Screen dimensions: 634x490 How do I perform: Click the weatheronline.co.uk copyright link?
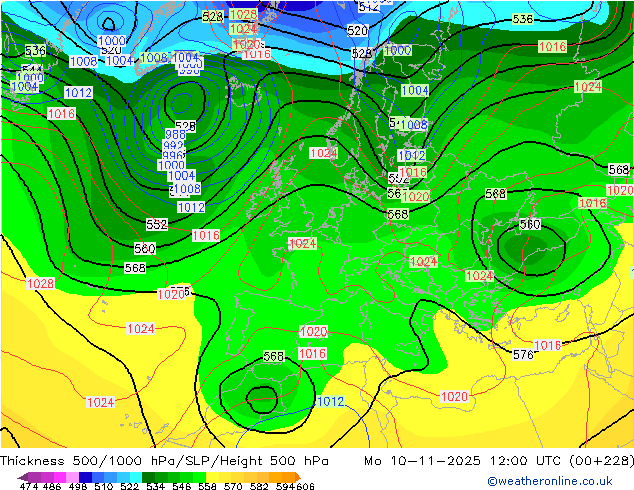[549, 481]
